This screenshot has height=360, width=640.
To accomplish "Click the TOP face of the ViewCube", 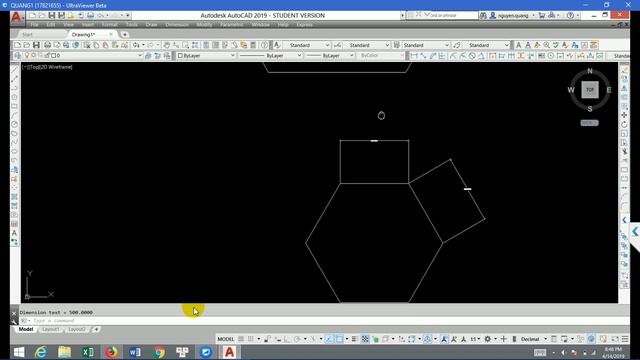I will click(x=590, y=90).
